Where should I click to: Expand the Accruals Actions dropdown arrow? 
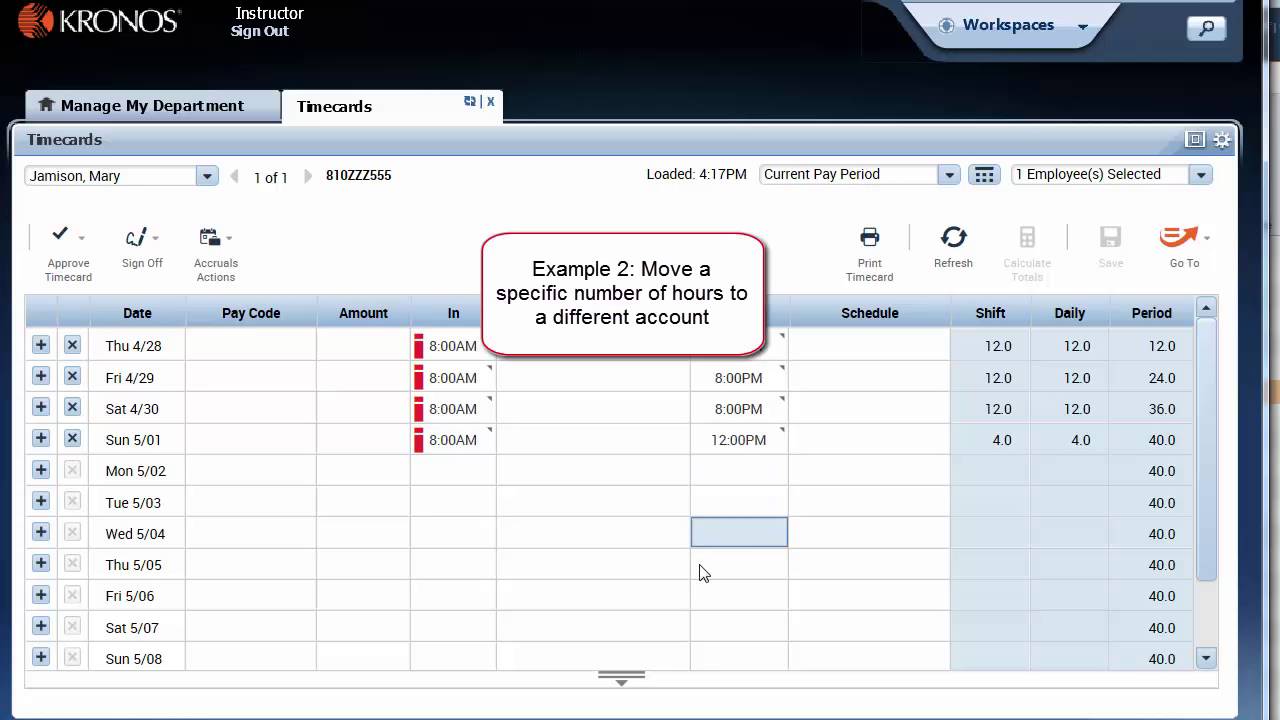pos(229,239)
